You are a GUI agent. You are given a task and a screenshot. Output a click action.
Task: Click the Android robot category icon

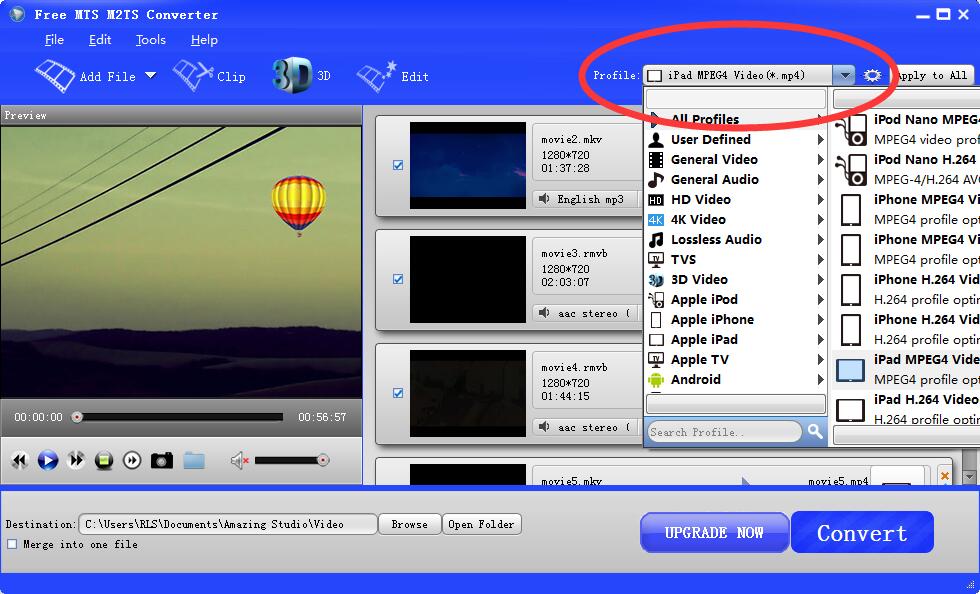pyautogui.click(x=656, y=380)
